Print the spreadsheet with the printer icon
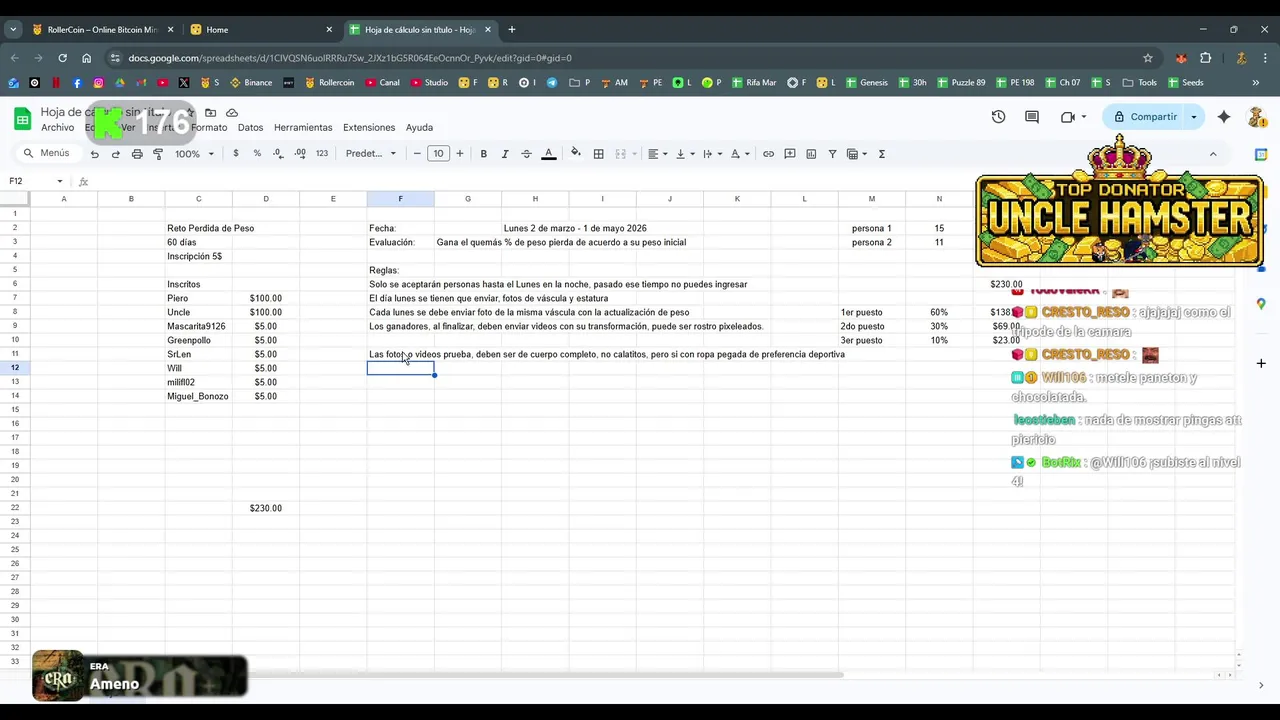The height and width of the screenshot is (720, 1280). pyautogui.click(x=137, y=154)
